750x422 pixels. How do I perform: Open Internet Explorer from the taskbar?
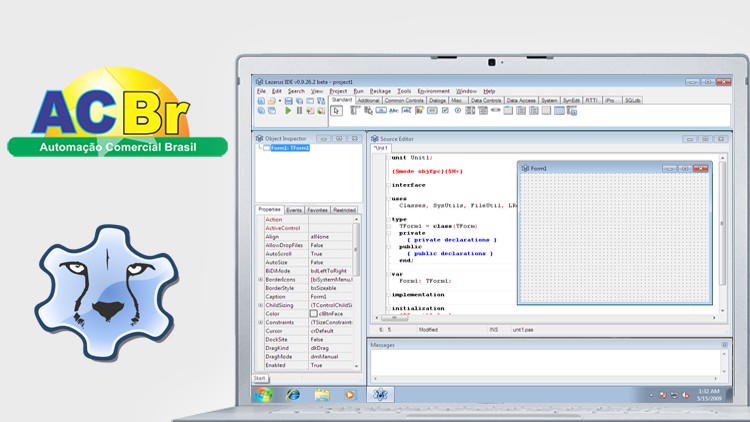point(293,395)
